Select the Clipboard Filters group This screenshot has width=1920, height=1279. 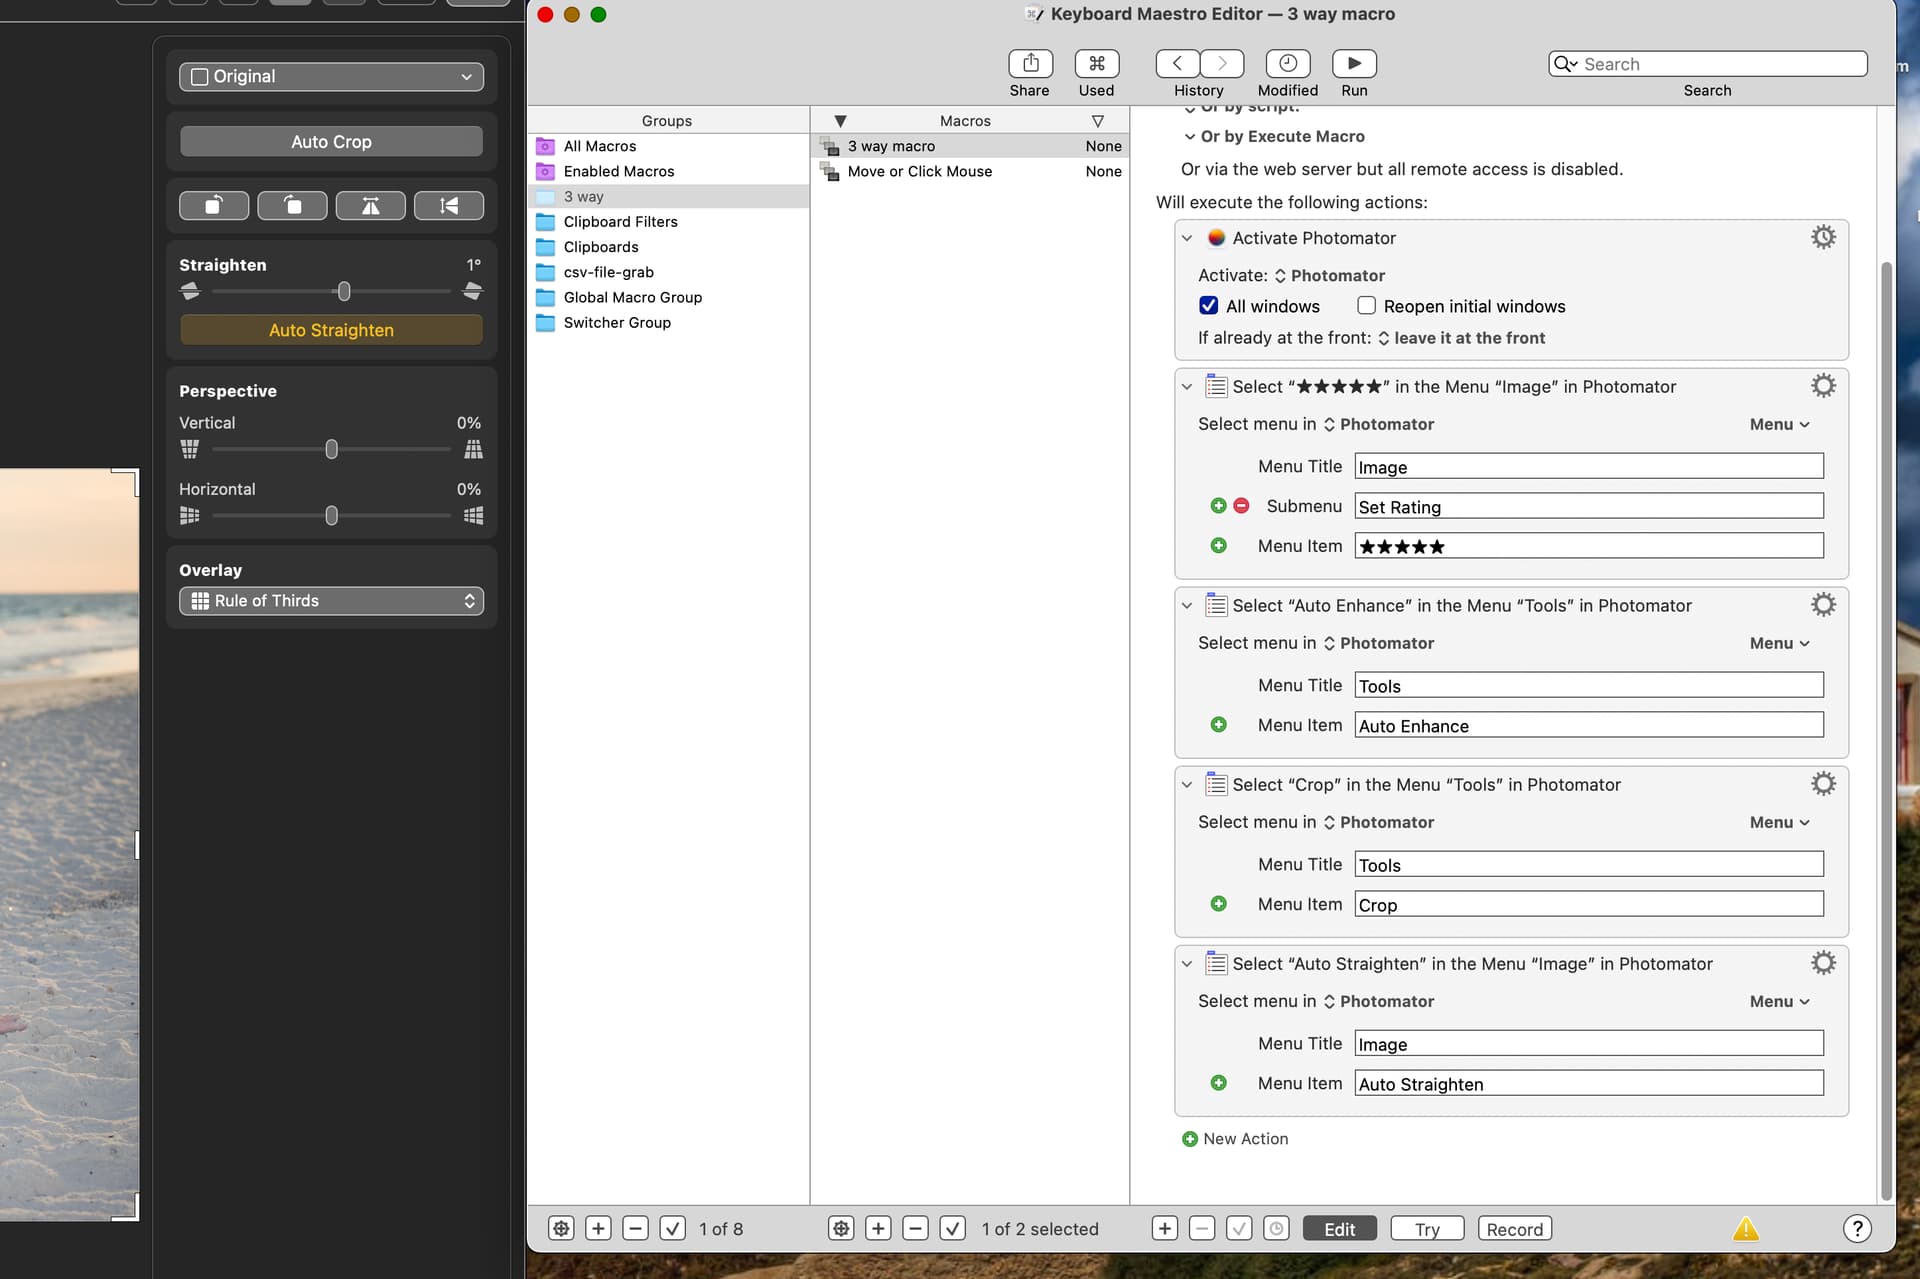click(668, 222)
